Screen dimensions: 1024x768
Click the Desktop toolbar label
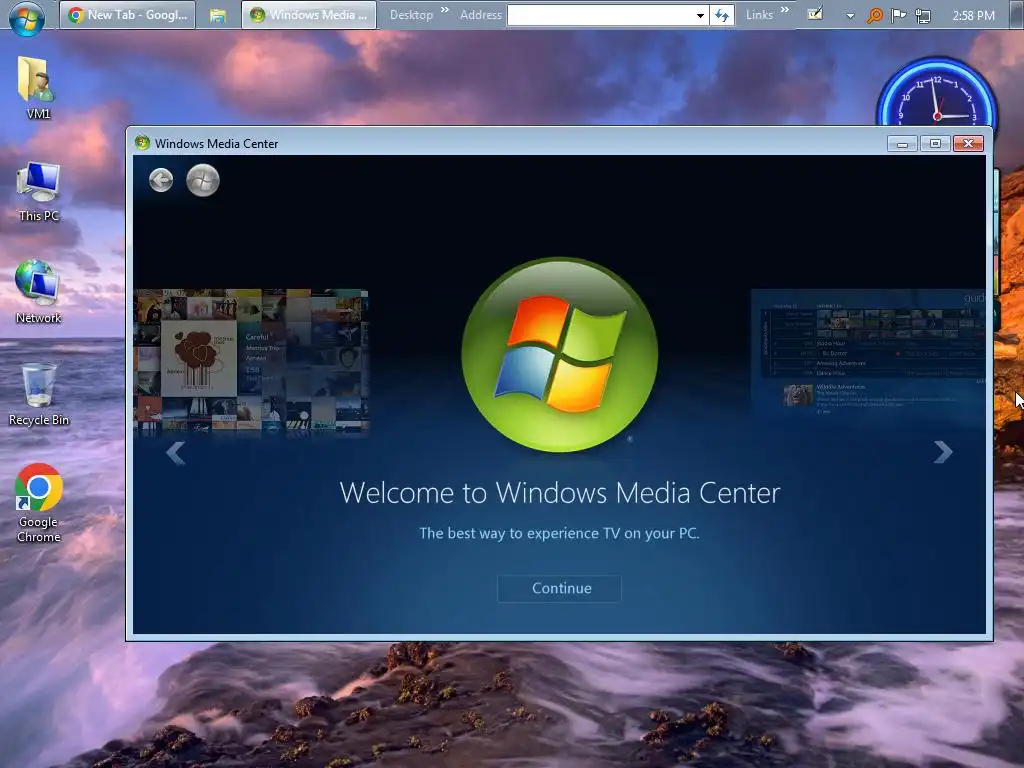tap(411, 14)
